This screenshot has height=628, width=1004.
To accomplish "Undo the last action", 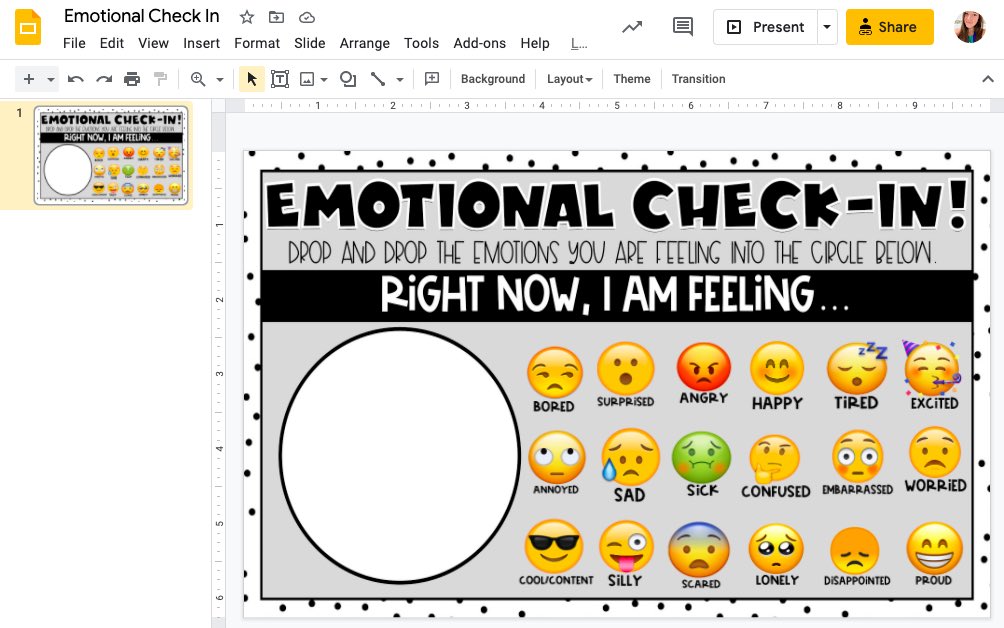I will 76,79.
